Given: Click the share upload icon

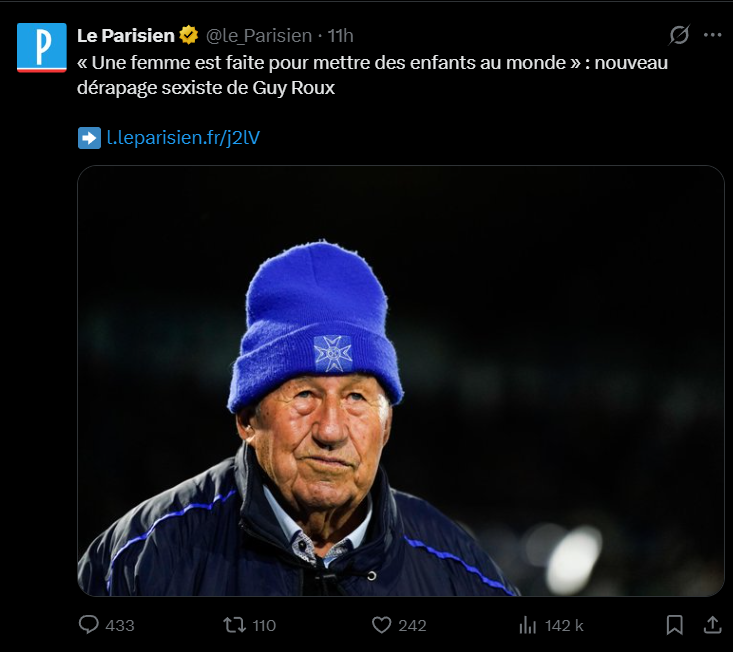Looking at the screenshot, I should (712, 625).
